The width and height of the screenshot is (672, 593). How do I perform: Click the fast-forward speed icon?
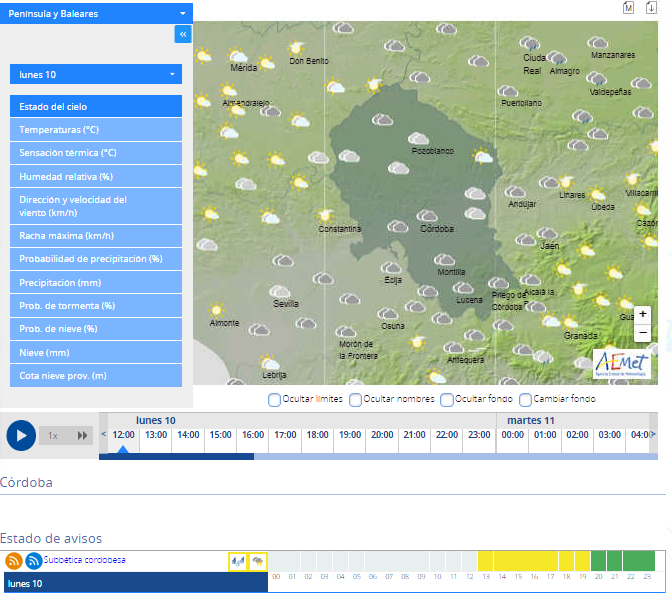tap(83, 435)
